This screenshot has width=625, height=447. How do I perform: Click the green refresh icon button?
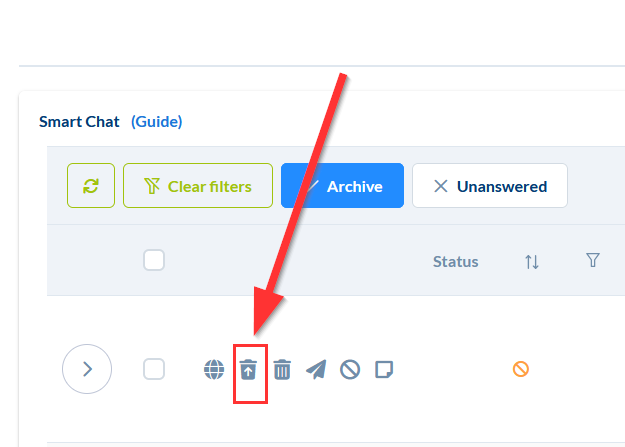click(91, 186)
